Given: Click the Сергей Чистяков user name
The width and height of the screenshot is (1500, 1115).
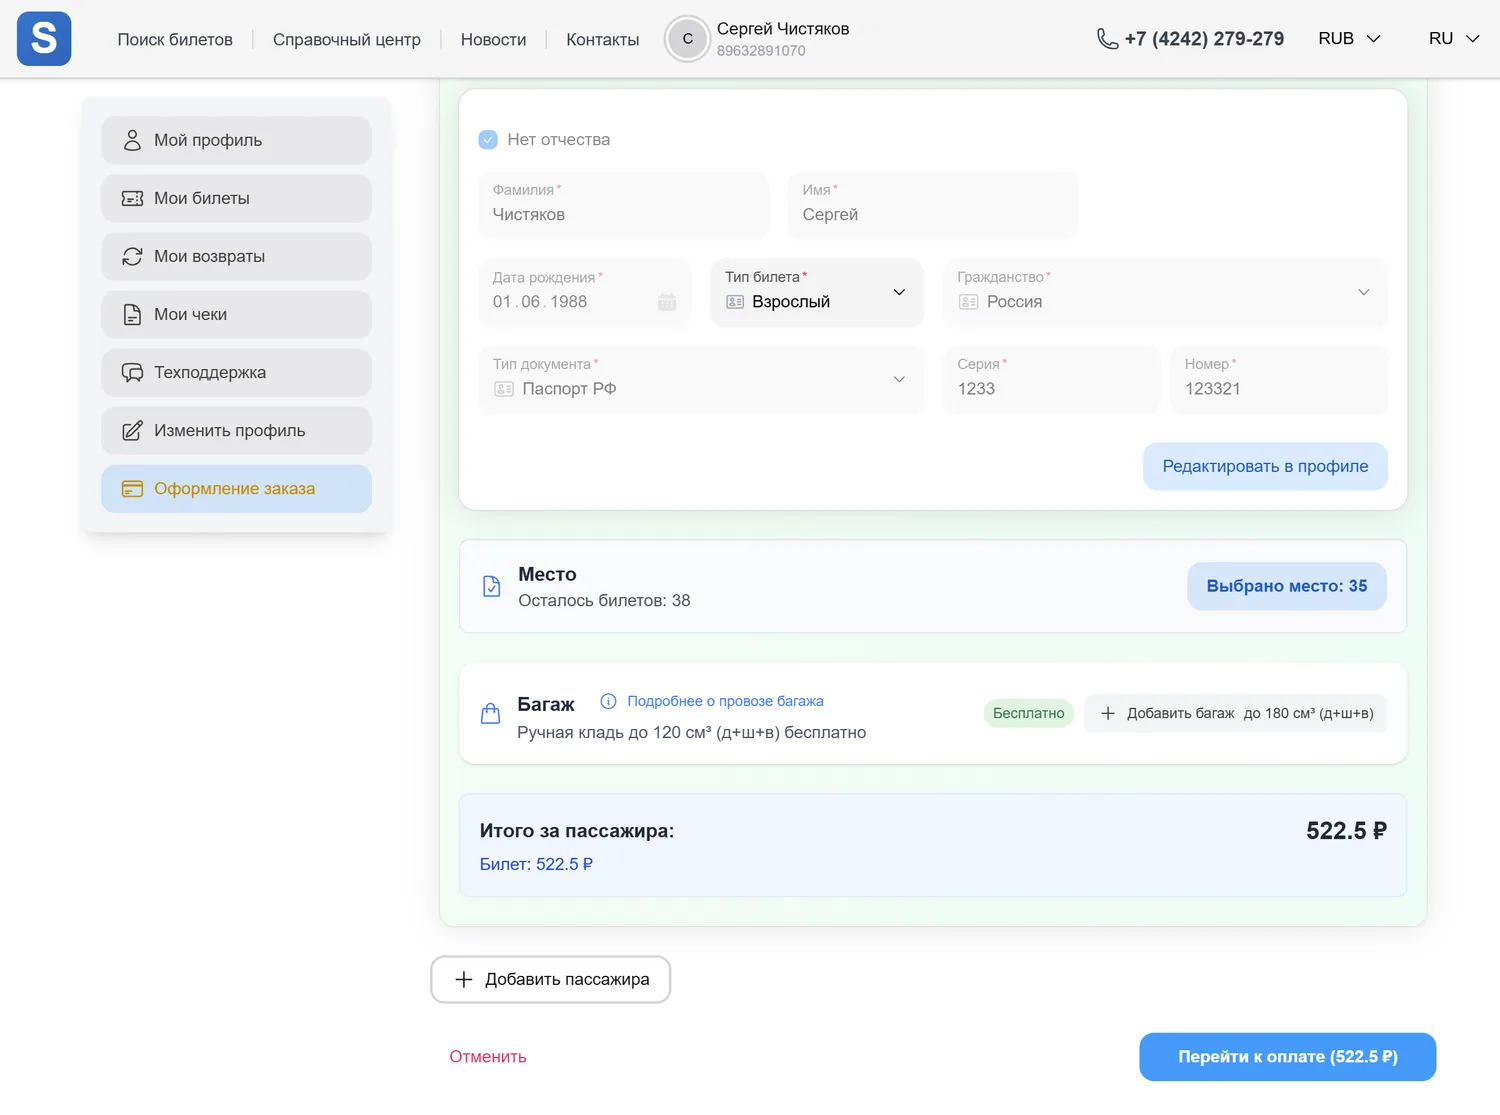Looking at the screenshot, I should (x=783, y=29).
